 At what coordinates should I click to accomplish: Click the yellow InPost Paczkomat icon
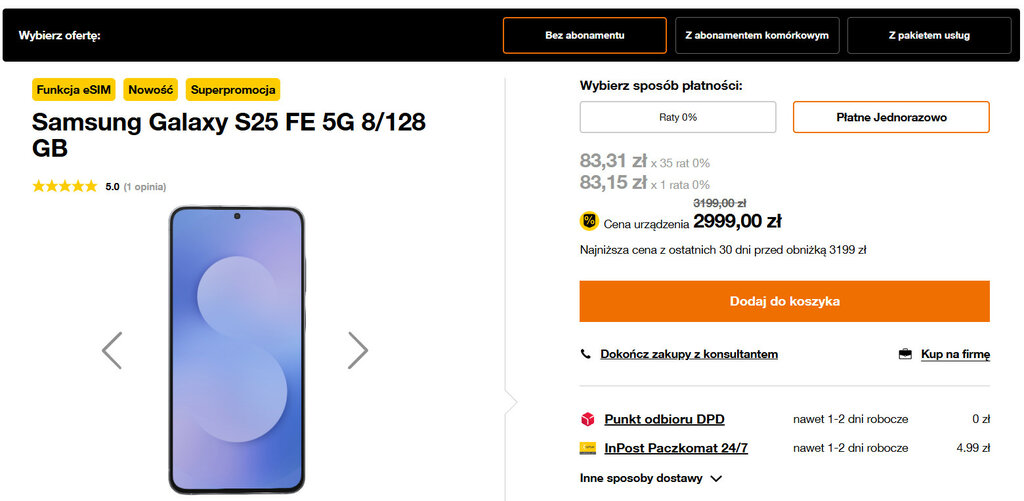587,448
